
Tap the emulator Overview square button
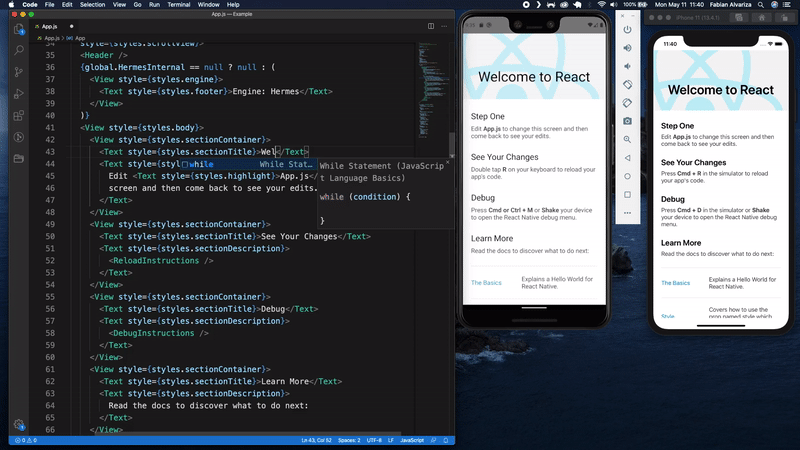tap(628, 194)
